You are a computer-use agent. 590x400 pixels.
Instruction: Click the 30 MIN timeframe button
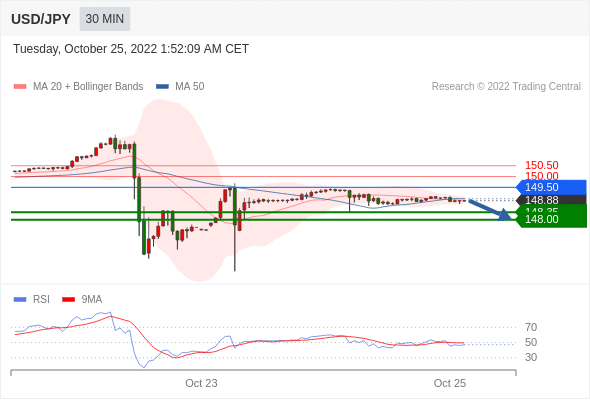coord(105,19)
